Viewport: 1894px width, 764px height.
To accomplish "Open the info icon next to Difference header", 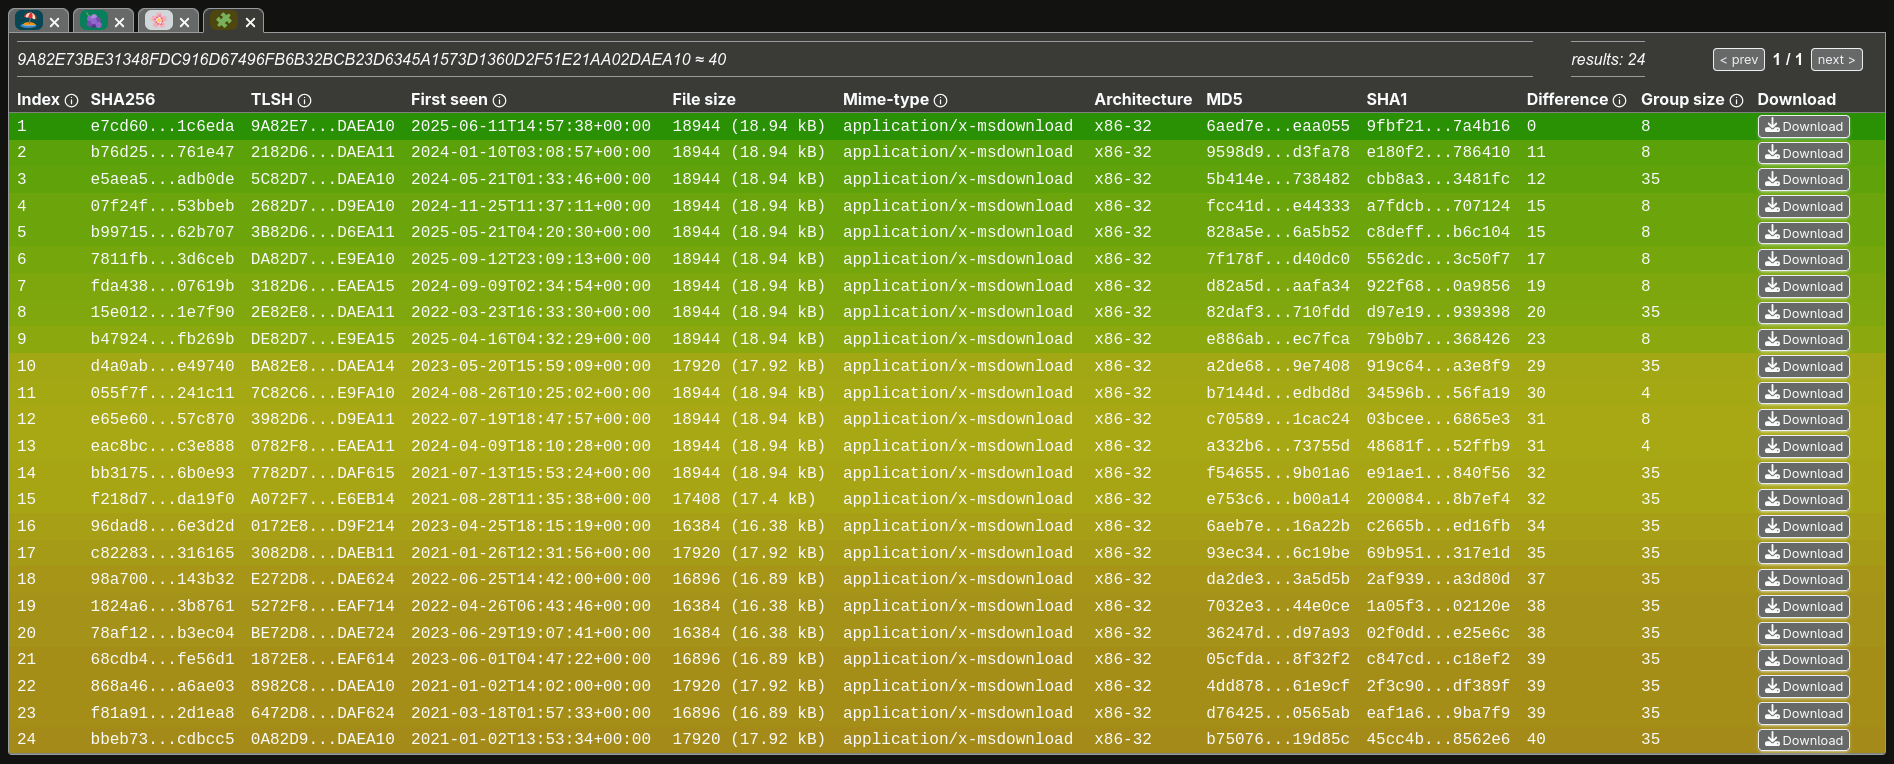I will 1619,101.
